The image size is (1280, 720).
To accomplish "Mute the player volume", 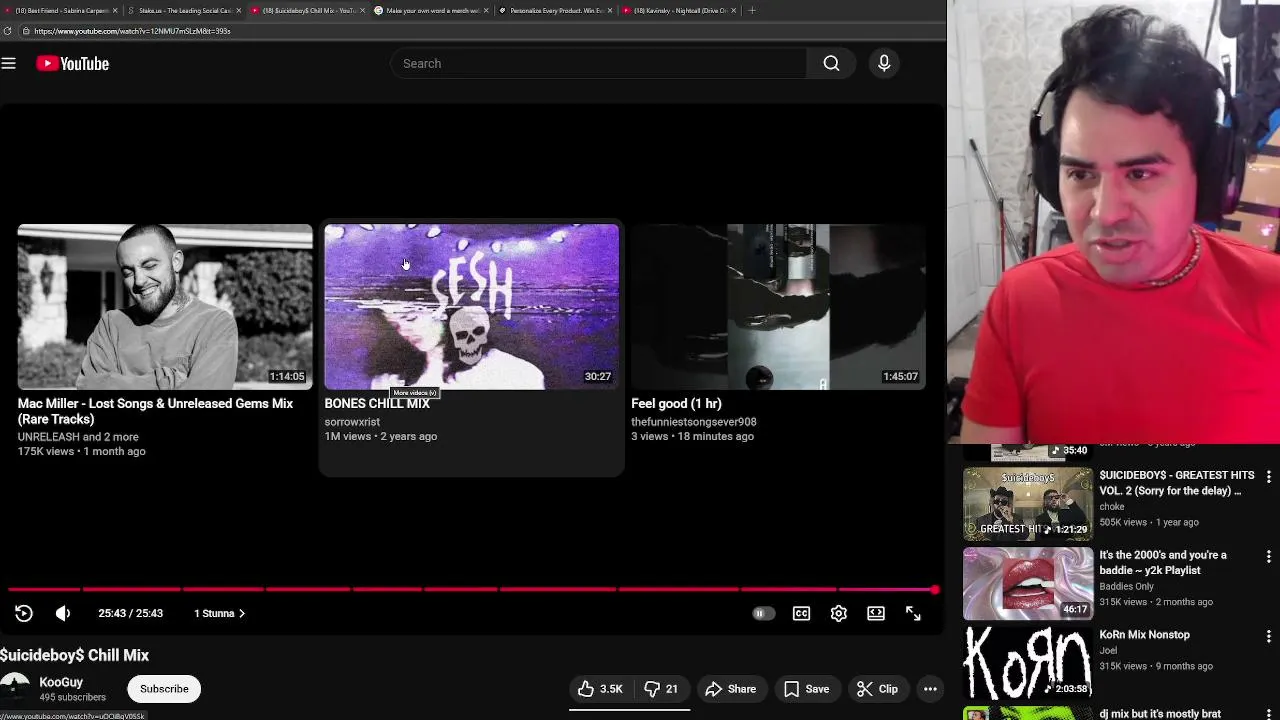I will click(63, 613).
